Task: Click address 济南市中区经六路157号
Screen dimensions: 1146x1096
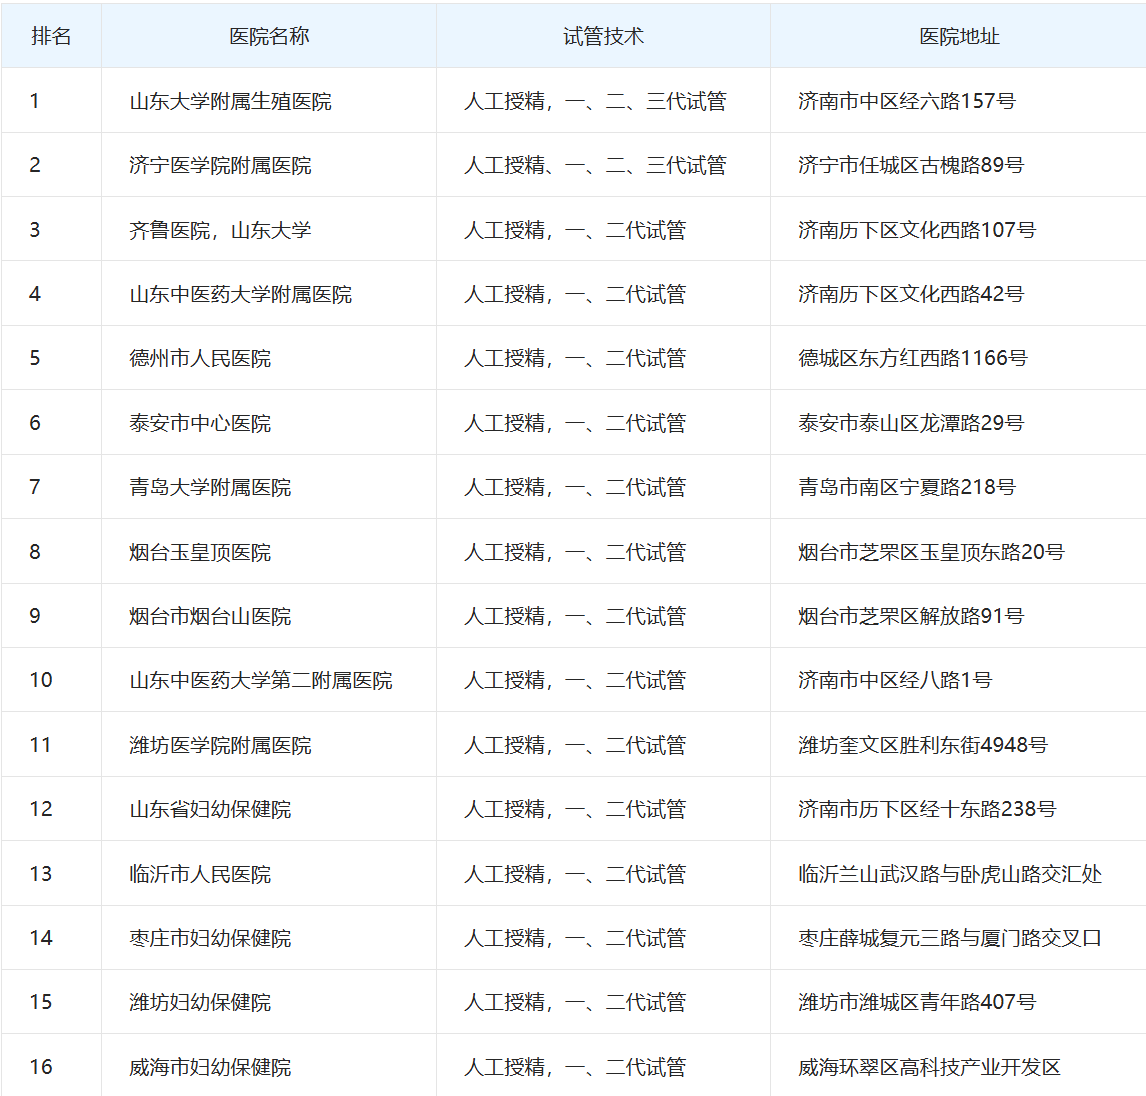Action: 906,101
